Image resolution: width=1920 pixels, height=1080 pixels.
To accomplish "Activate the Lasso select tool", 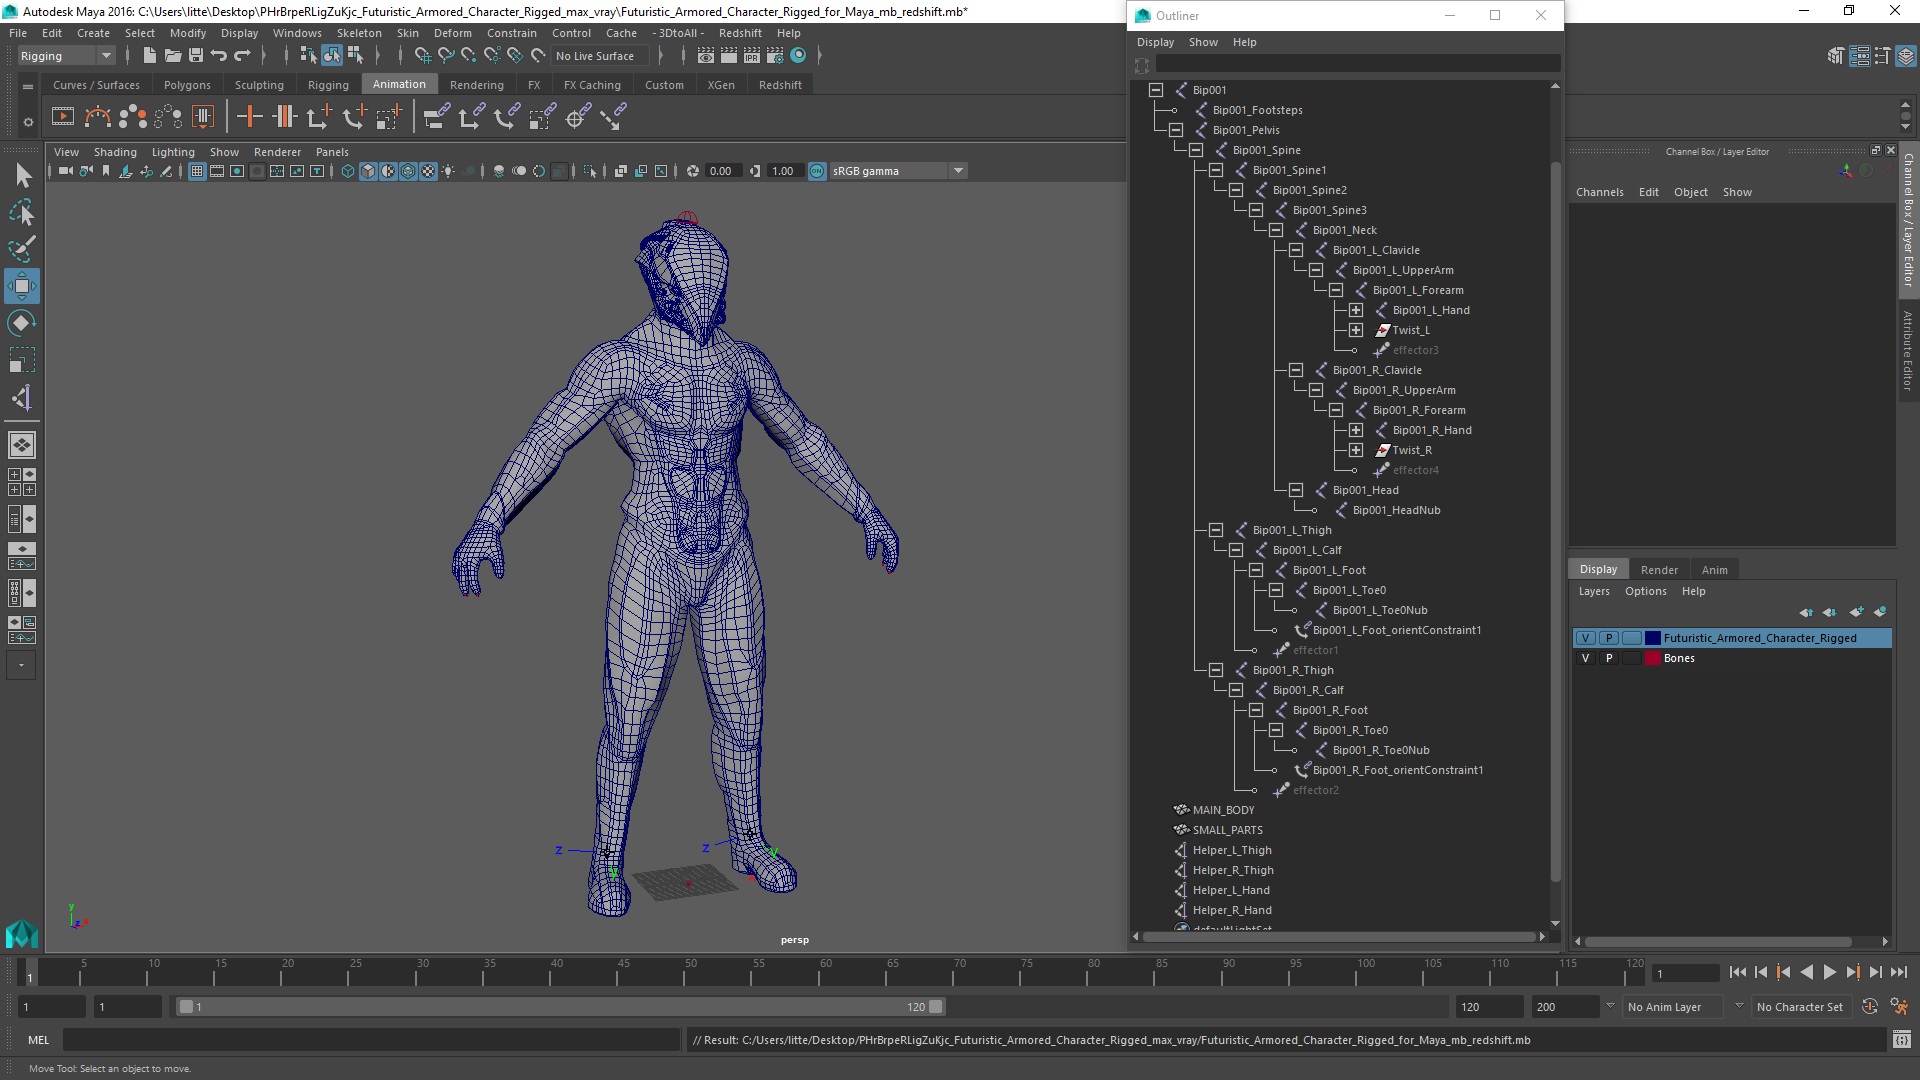I will click(x=22, y=212).
